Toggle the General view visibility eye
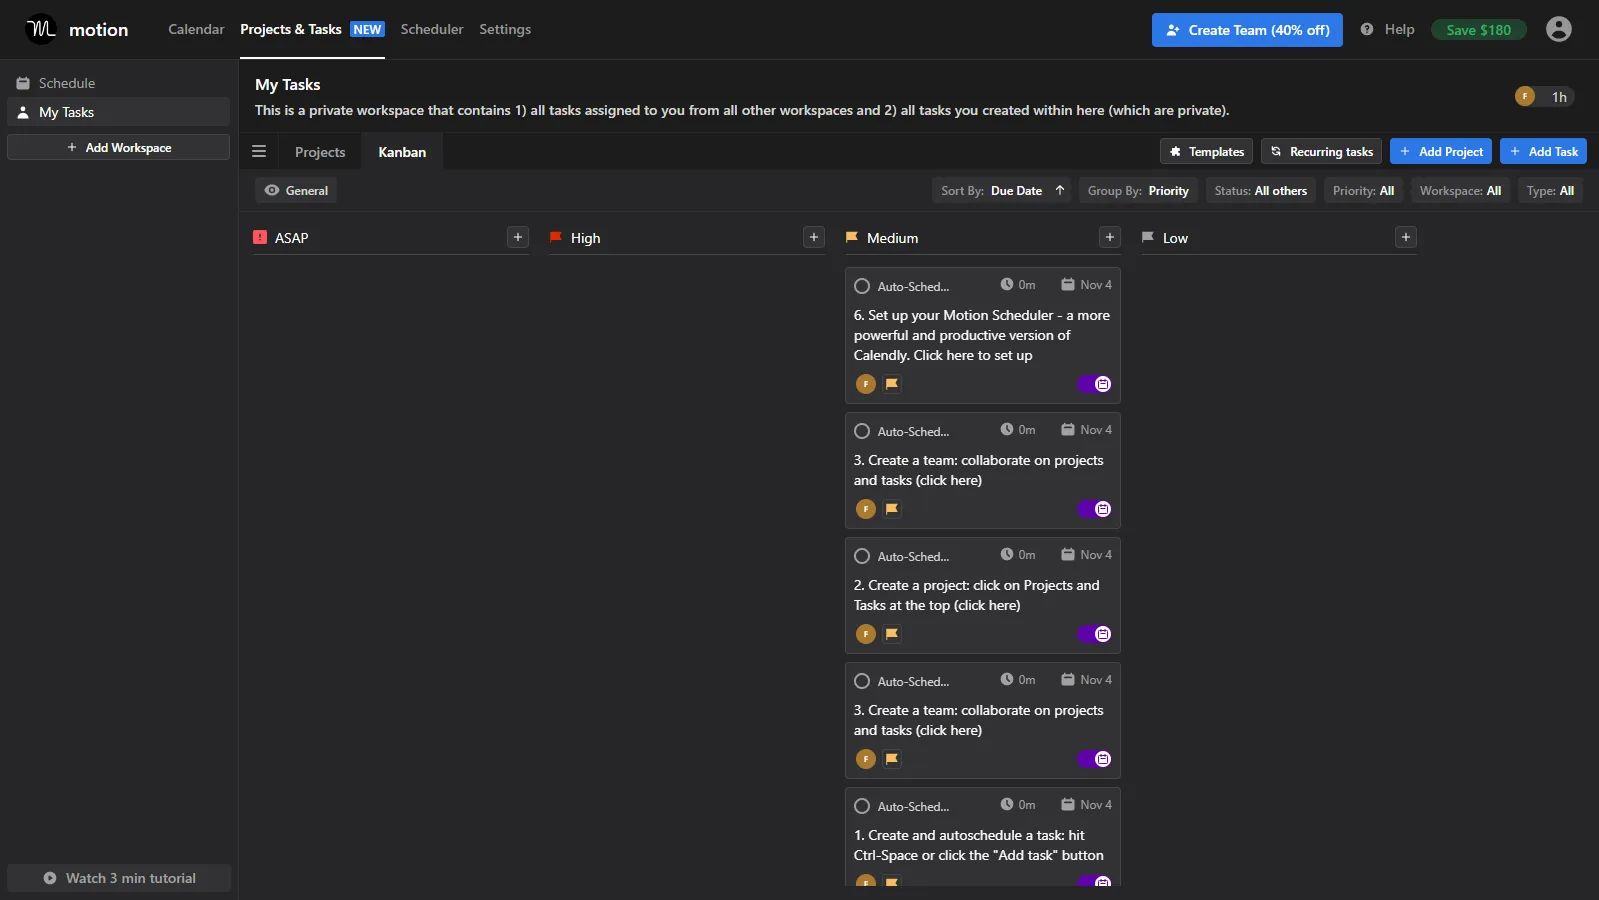 tap(271, 190)
